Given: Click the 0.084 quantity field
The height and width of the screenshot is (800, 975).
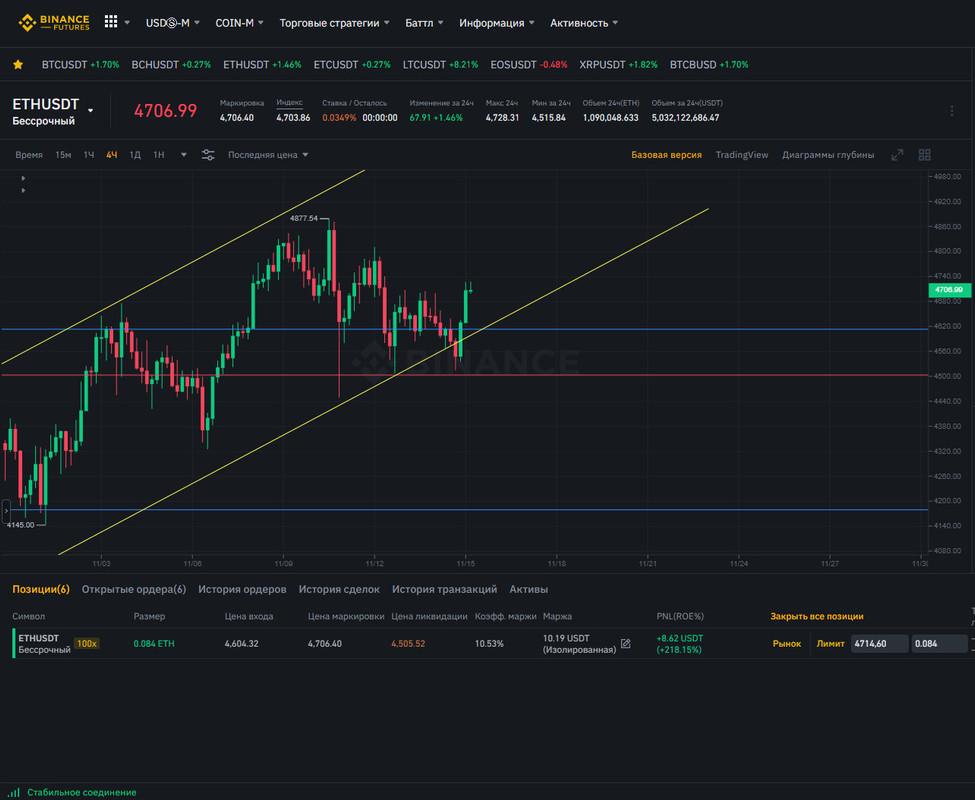Looking at the screenshot, I should 940,644.
